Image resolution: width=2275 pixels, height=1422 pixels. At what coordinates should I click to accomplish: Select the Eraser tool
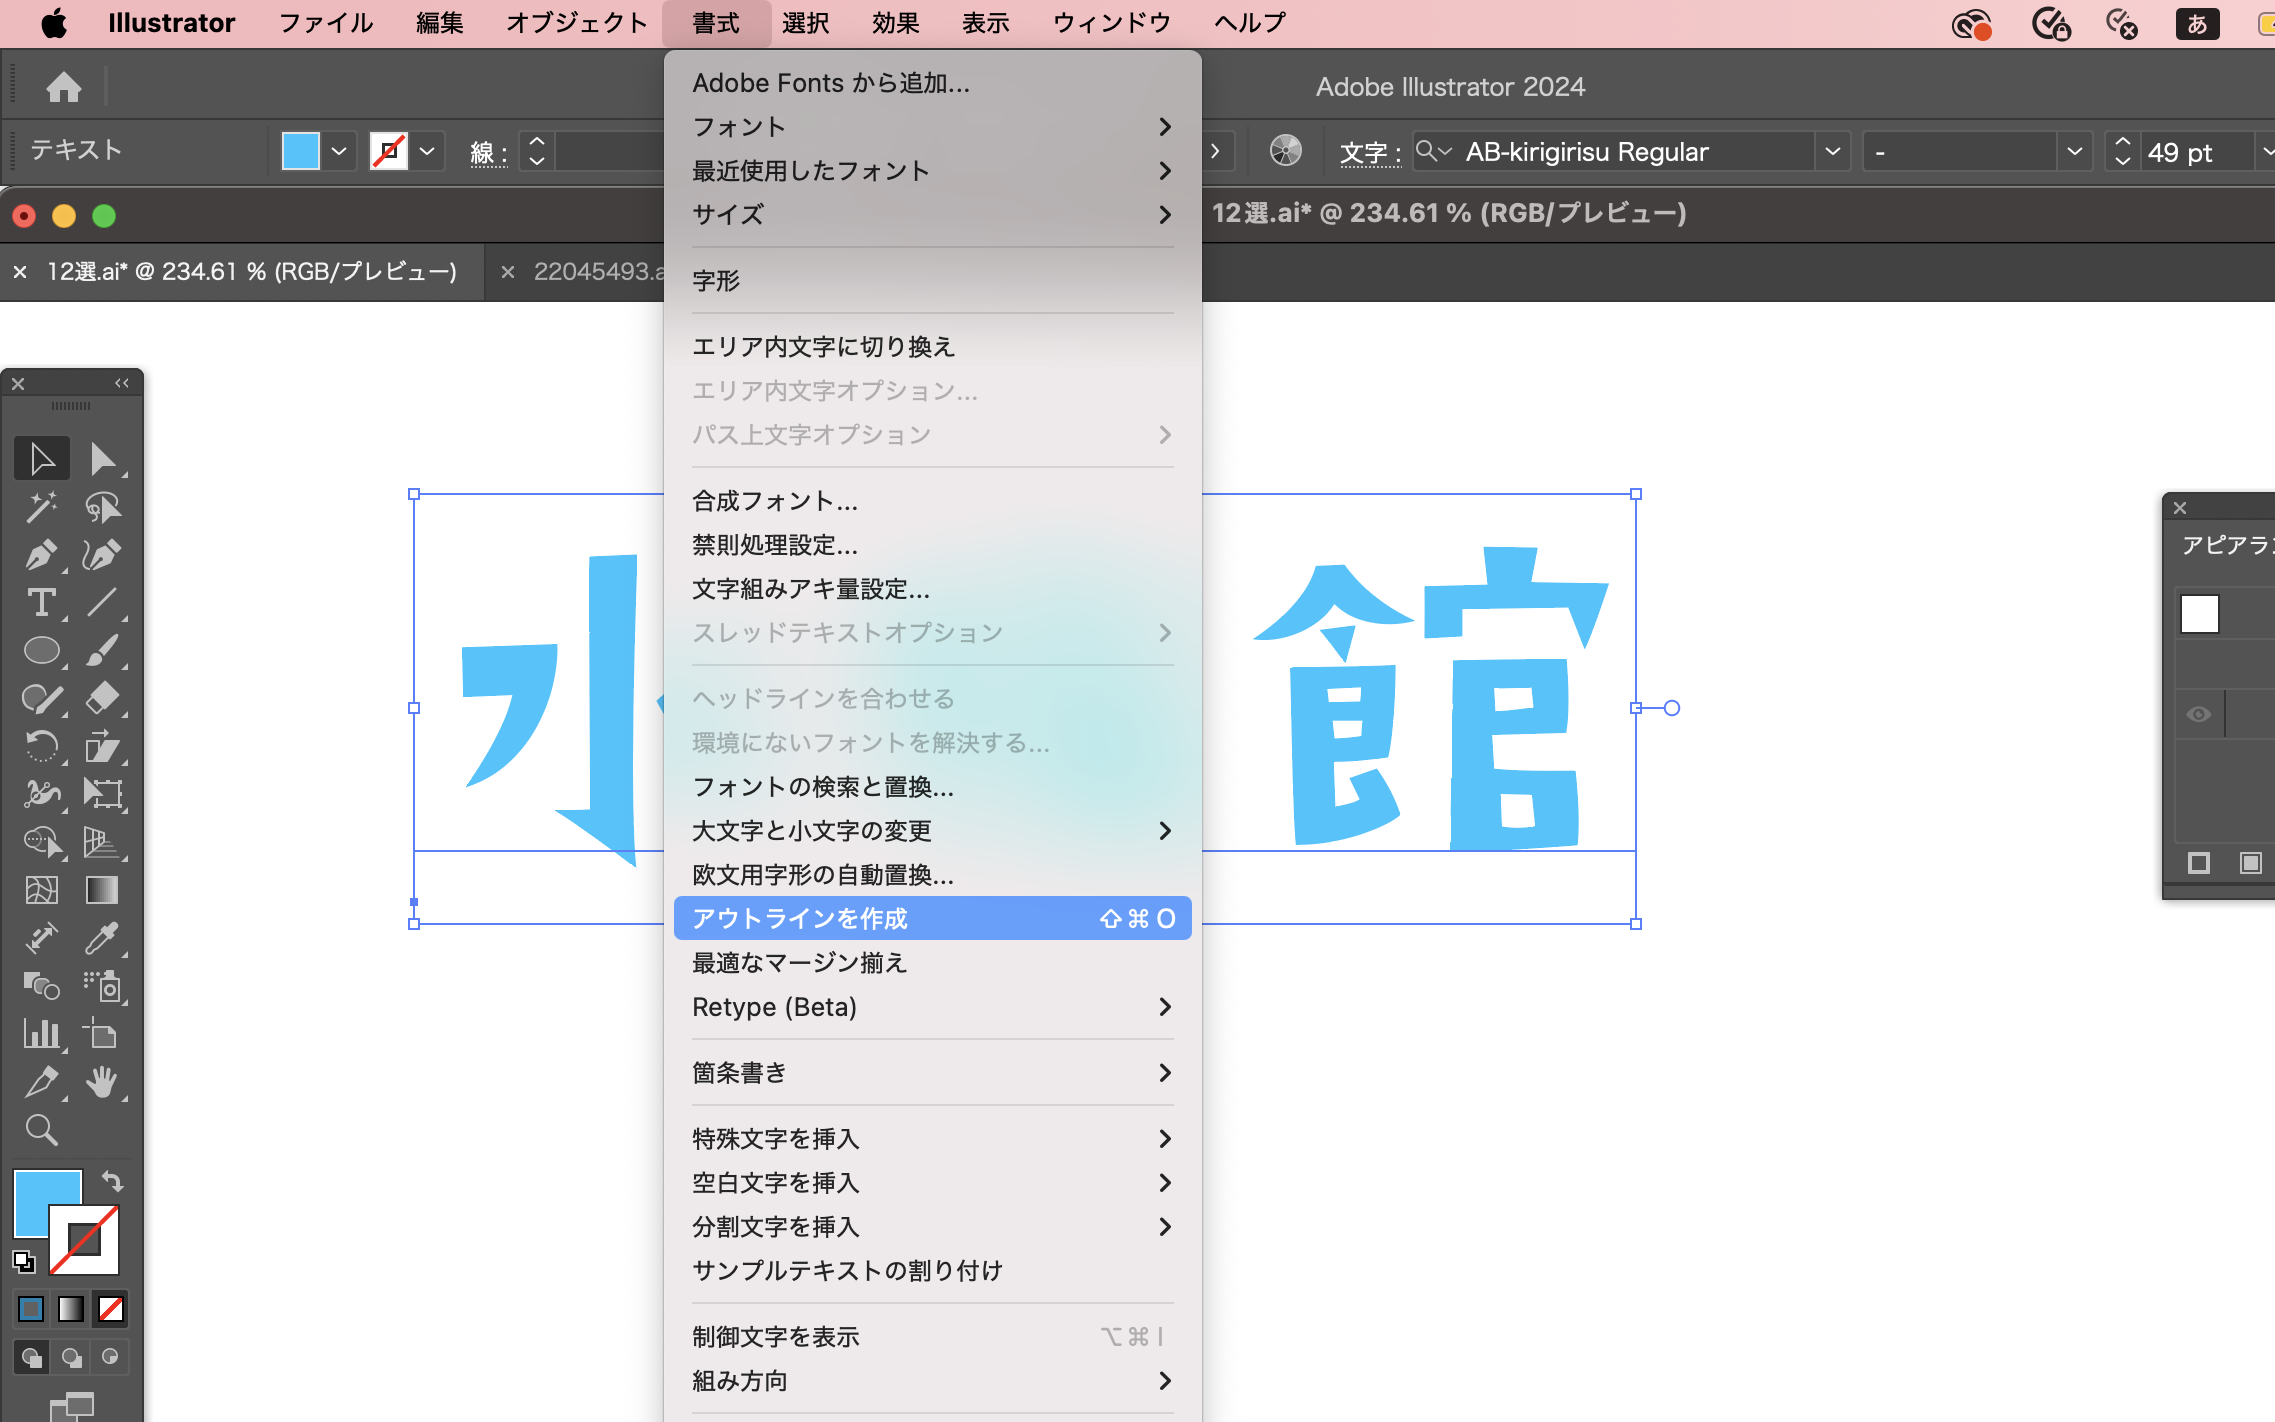102,698
